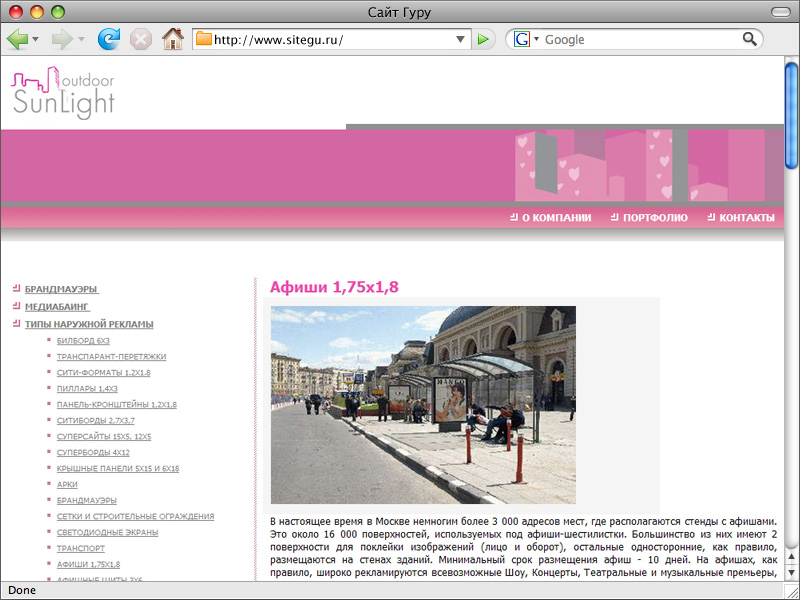Open the top-level БРАНДМАУЭРЫ sidebar link

coord(61,289)
